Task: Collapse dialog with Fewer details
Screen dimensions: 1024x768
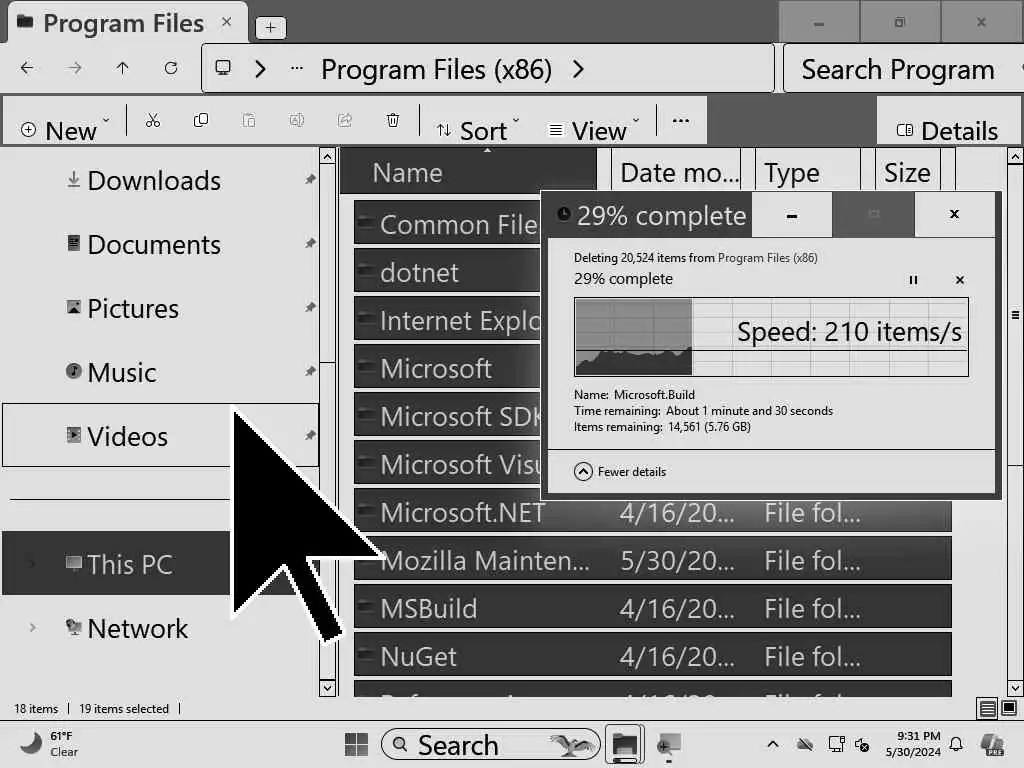Action: [x=620, y=472]
